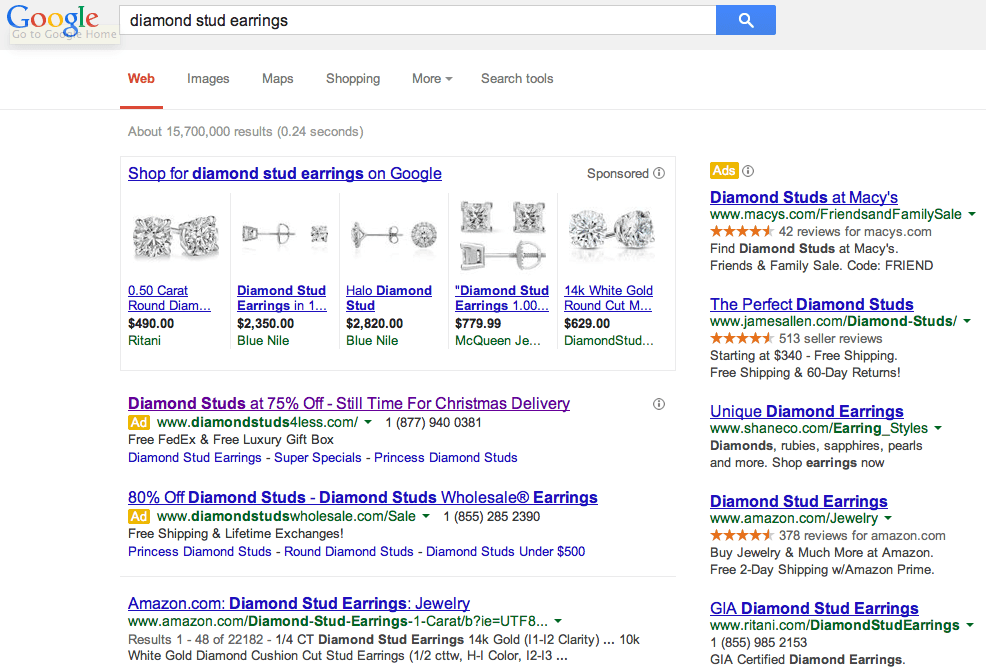This screenshot has height=669, width=986.
Task: Go to Google Home via logo
Action: coord(53,20)
